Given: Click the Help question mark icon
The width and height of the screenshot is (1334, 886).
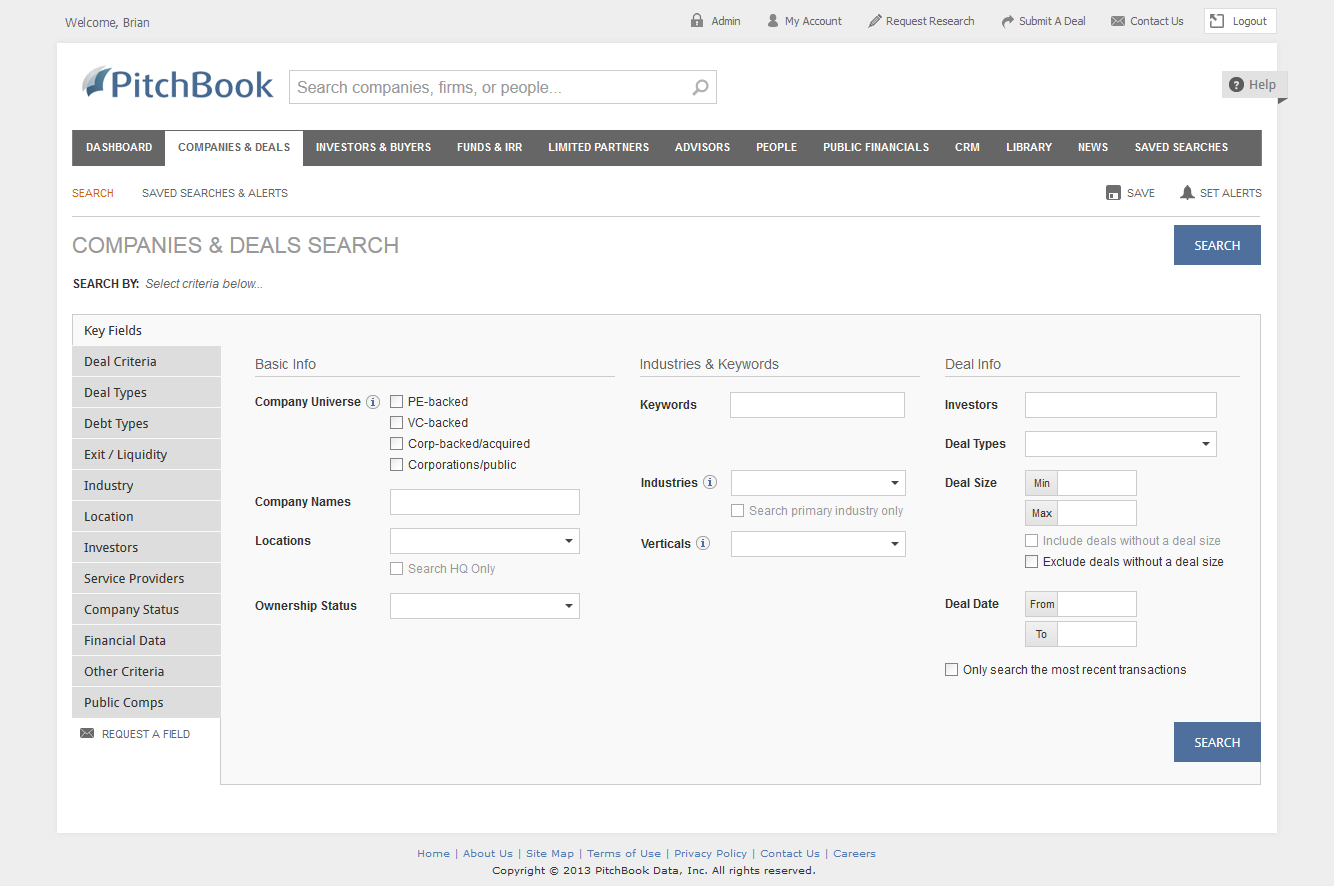Looking at the screenshot, I should point(1237,85).
